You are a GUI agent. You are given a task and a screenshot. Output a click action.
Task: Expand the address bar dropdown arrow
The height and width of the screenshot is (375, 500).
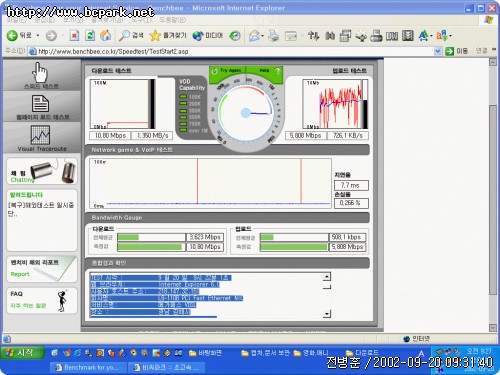coord(437,51)
